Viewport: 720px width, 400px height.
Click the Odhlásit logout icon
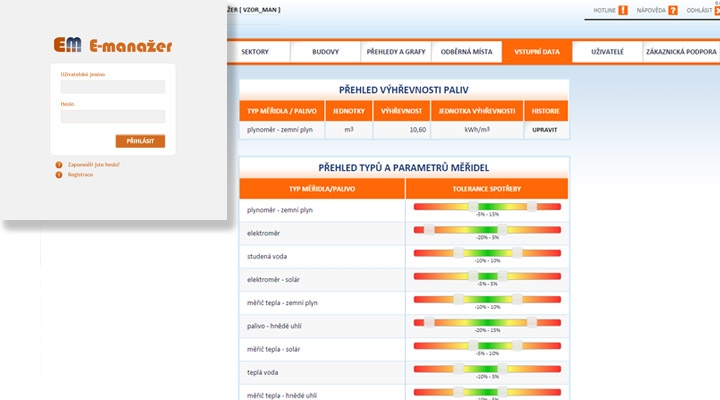[x=717, y=10]
